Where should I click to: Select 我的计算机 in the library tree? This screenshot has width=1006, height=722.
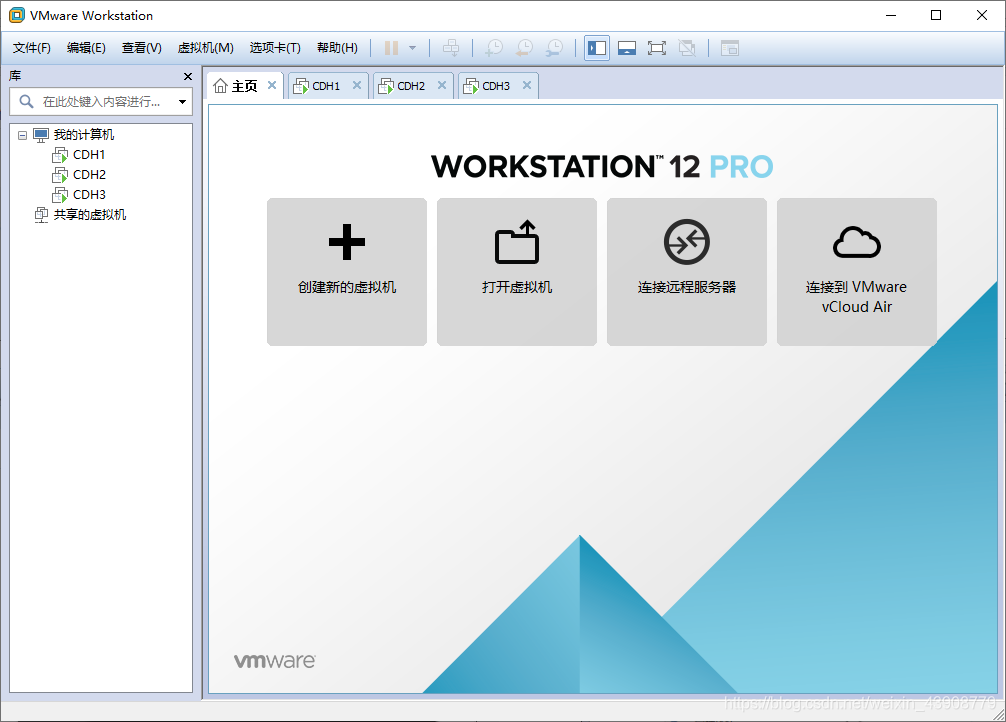tap(83, 135)
